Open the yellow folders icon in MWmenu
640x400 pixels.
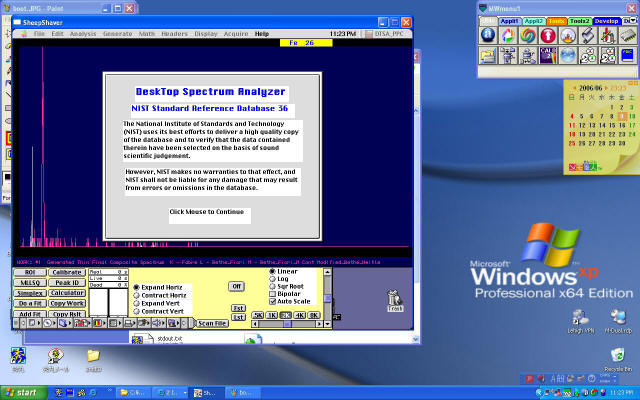tap(488, 56)
